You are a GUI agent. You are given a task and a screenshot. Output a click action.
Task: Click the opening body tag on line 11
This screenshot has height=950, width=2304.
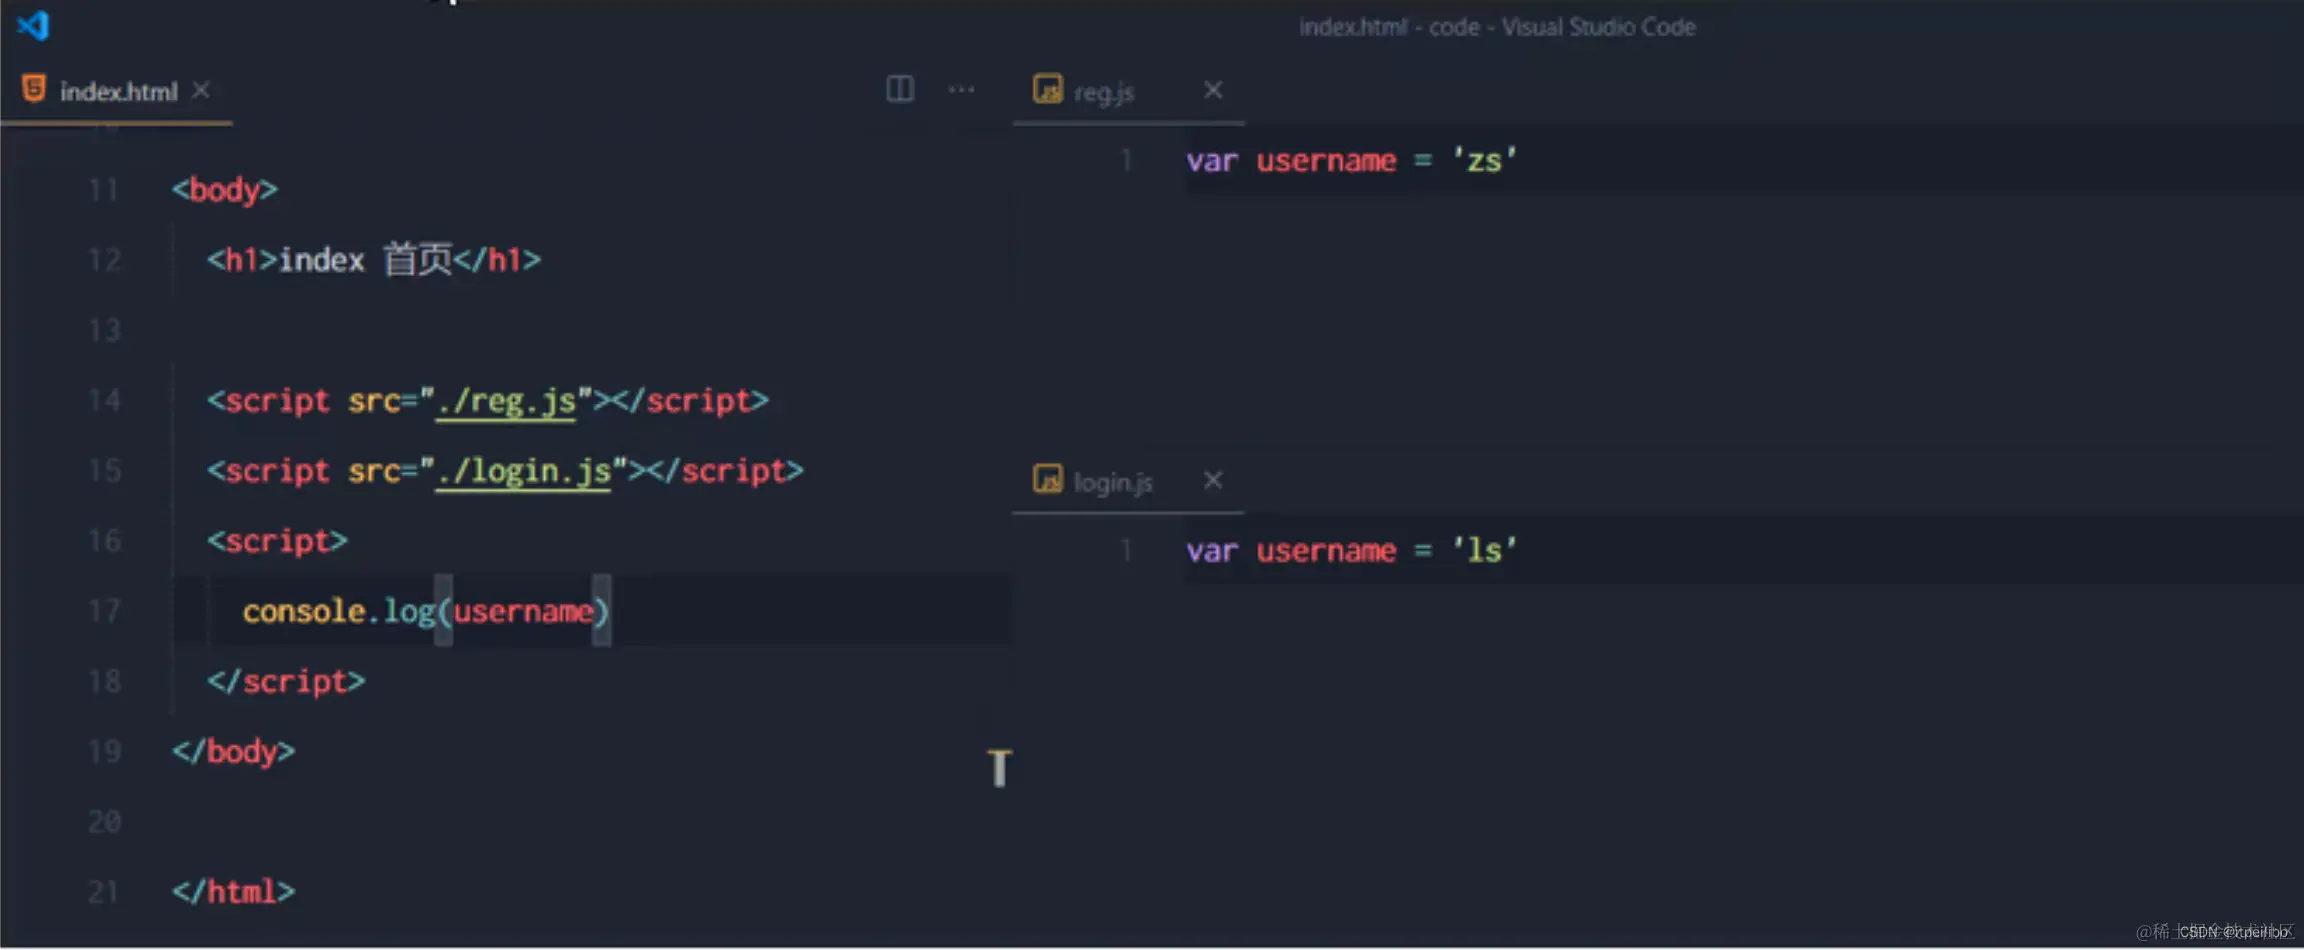224,190
